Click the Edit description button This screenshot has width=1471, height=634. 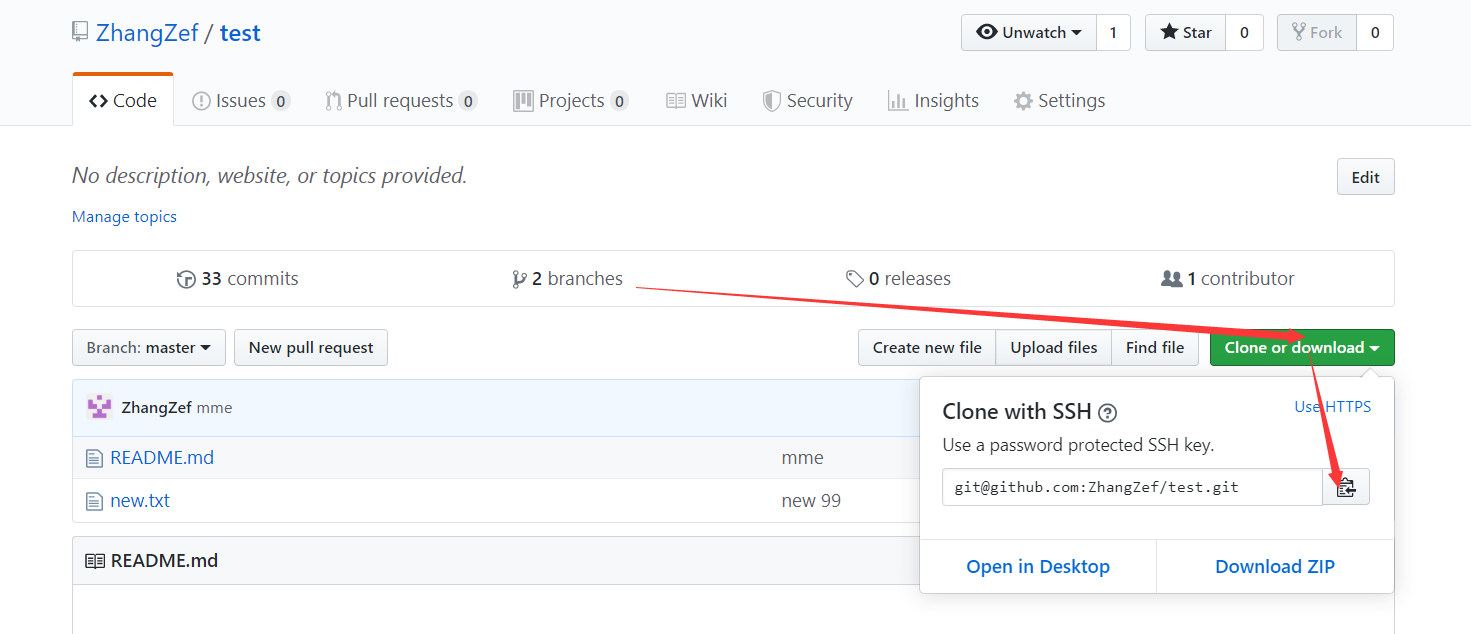[x=1365, y=177]
